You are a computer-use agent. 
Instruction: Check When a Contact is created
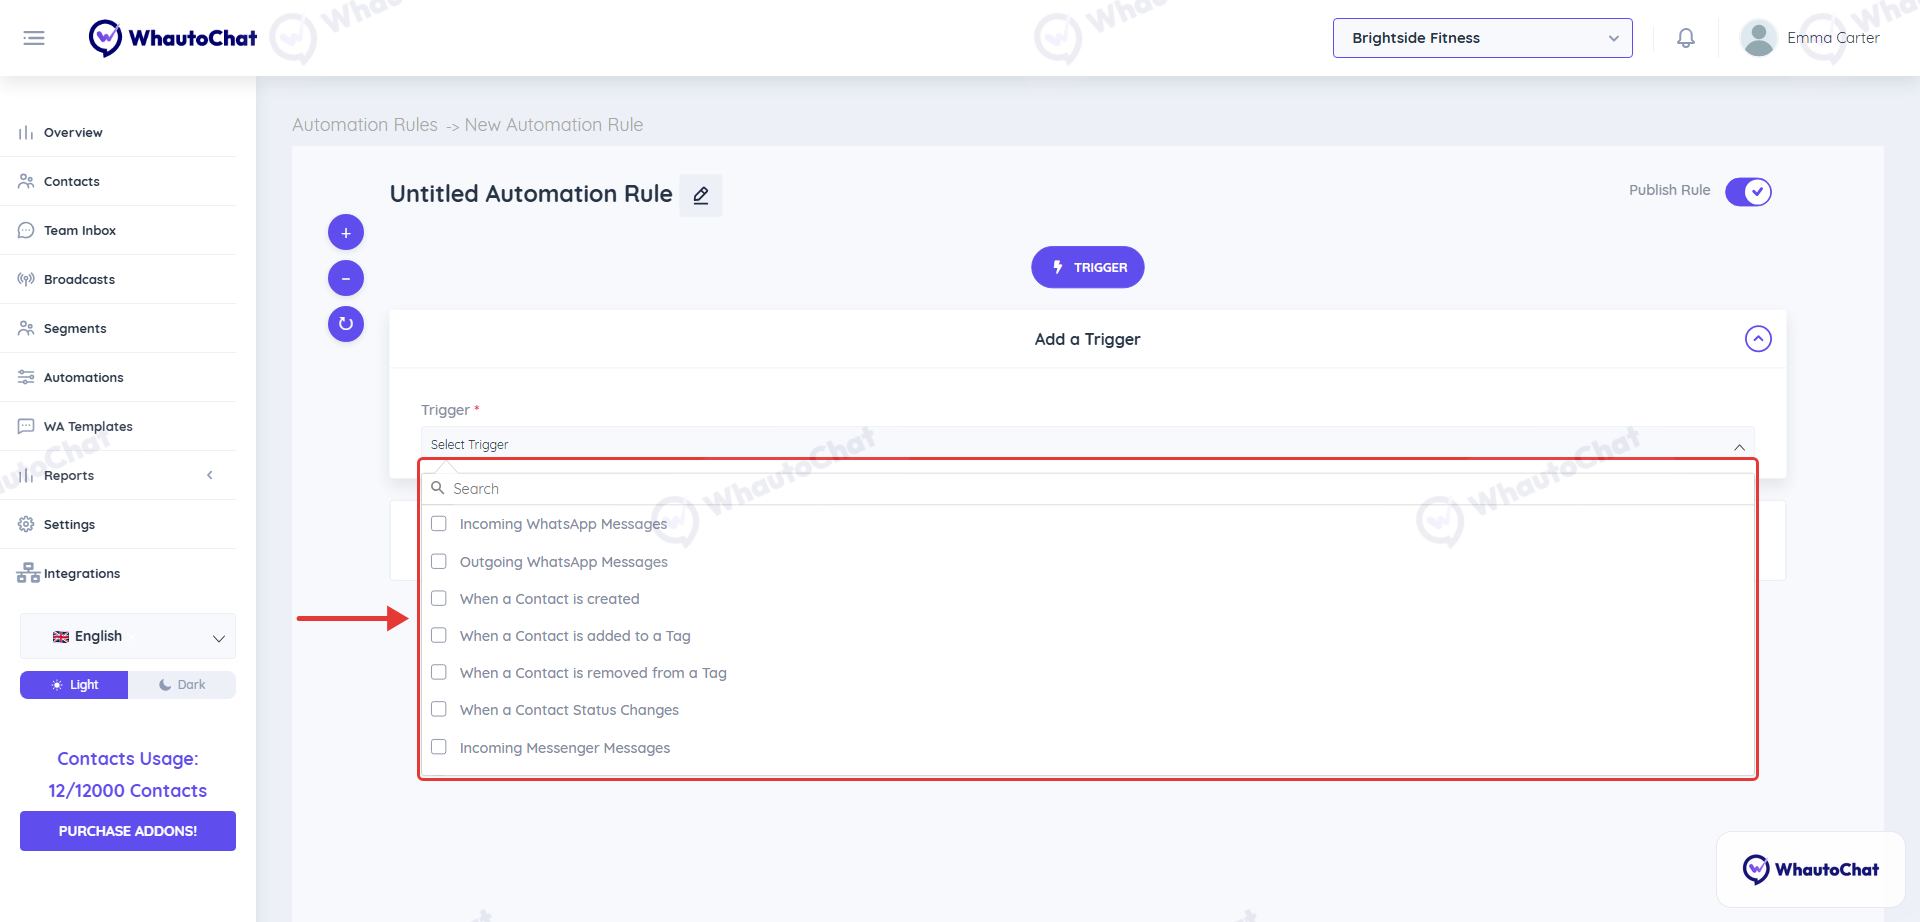pos(439,599)
